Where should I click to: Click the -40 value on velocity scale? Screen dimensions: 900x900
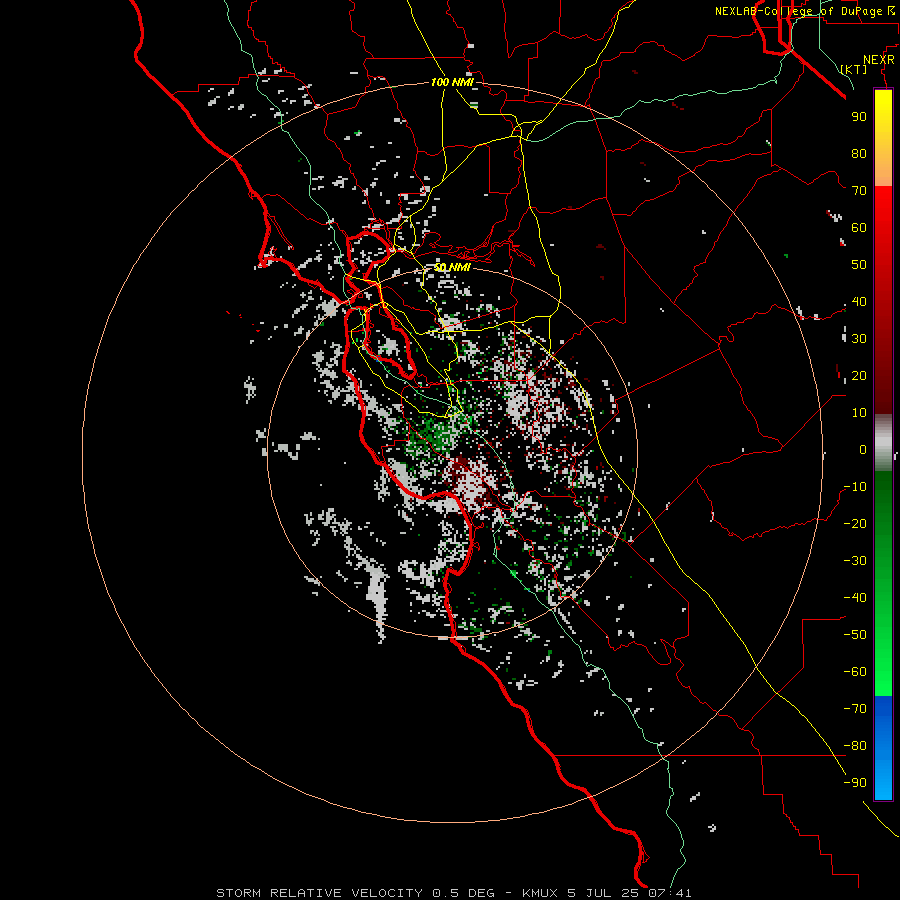(855, 598)
